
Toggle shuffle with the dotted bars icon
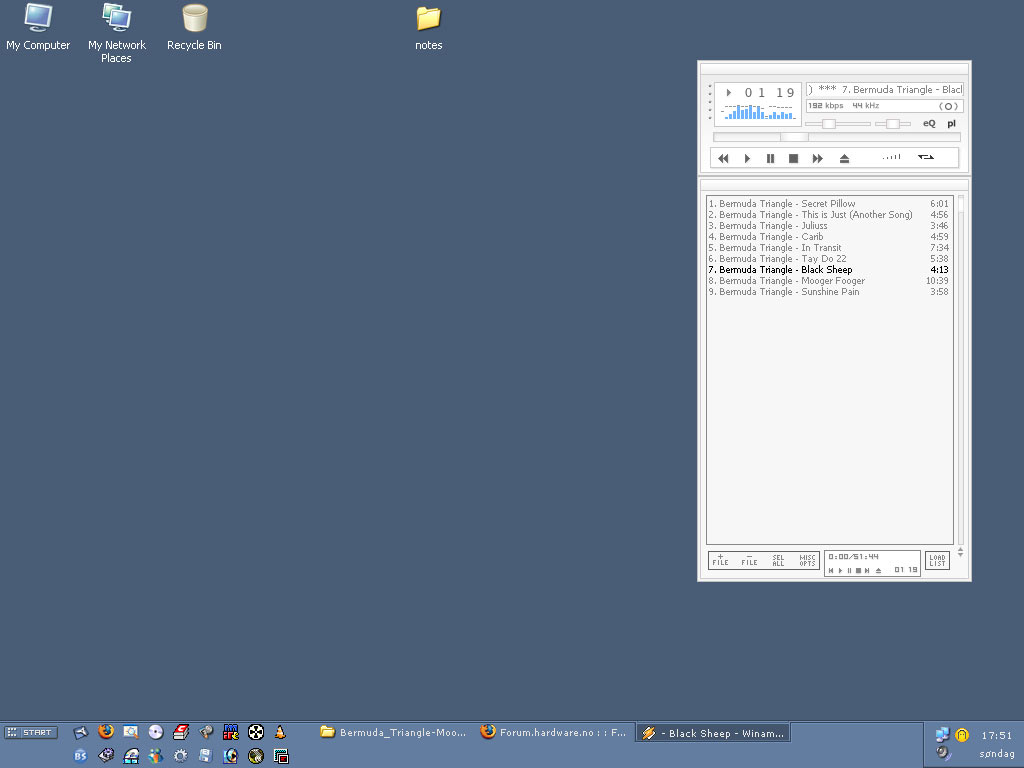click(891, 157)
